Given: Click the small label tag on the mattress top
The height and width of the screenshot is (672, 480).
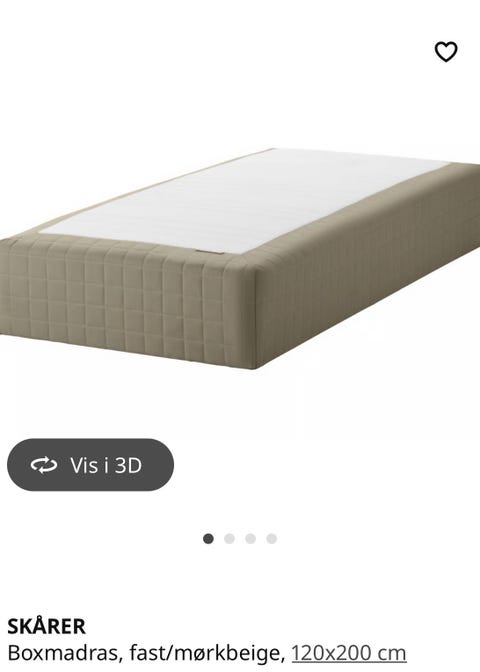Looking at the screenshot, I should [x=209, y=252].
